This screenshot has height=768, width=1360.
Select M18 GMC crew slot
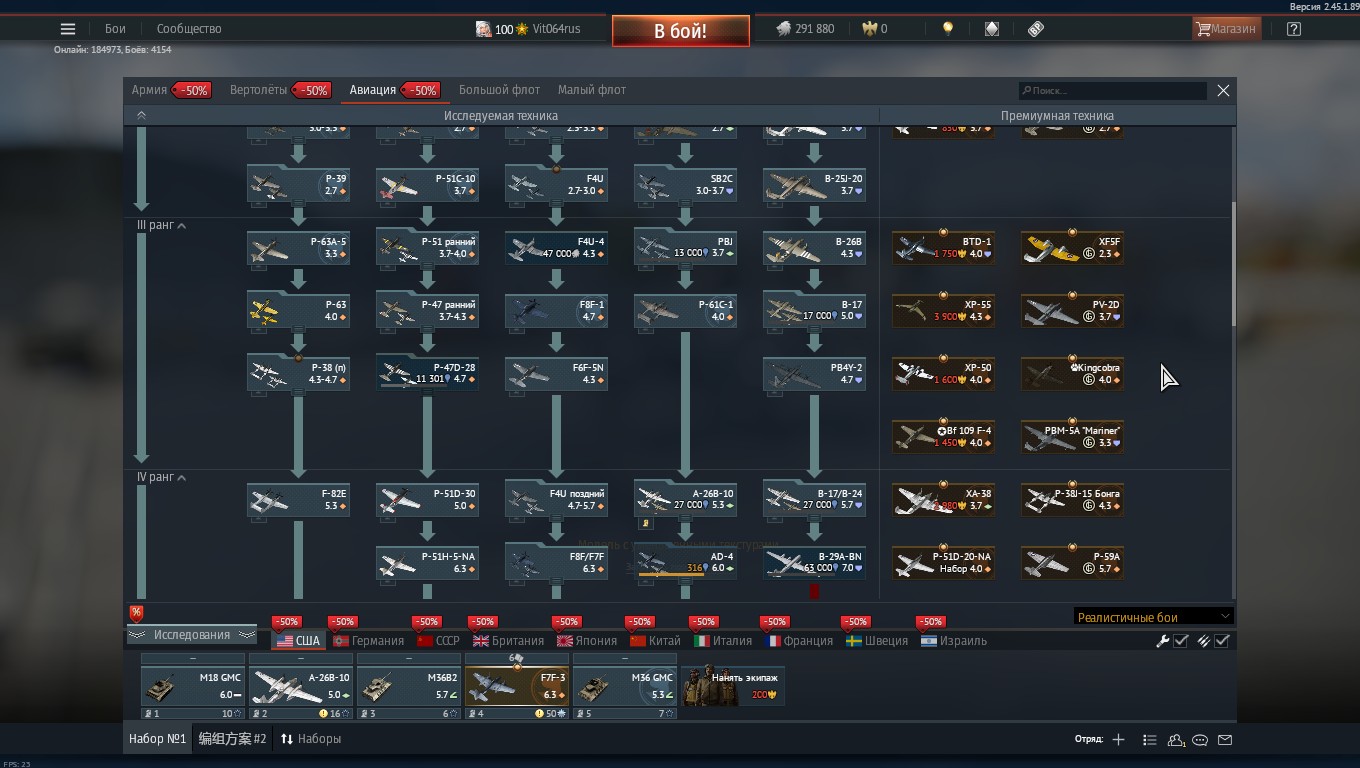(x=193, y=686)
